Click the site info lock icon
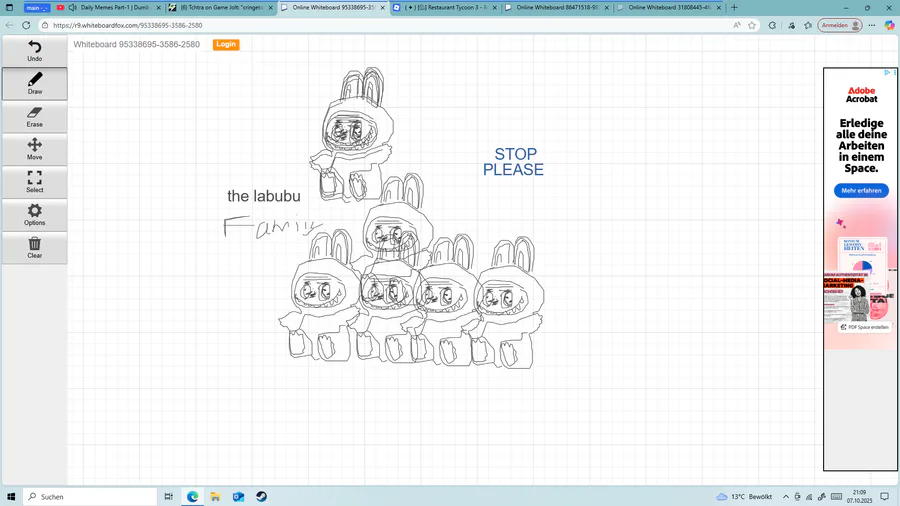The image size is (900, 506). (45, 25)
